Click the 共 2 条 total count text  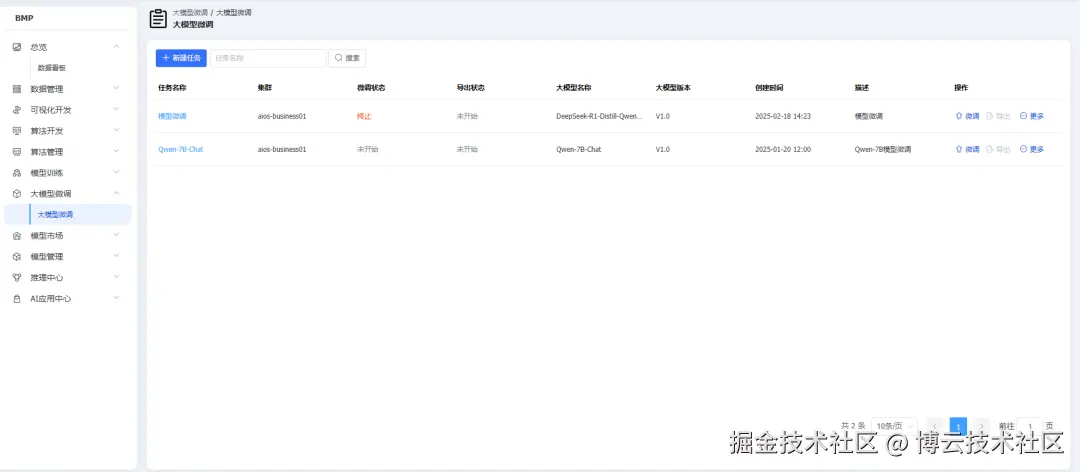(853, 426)
